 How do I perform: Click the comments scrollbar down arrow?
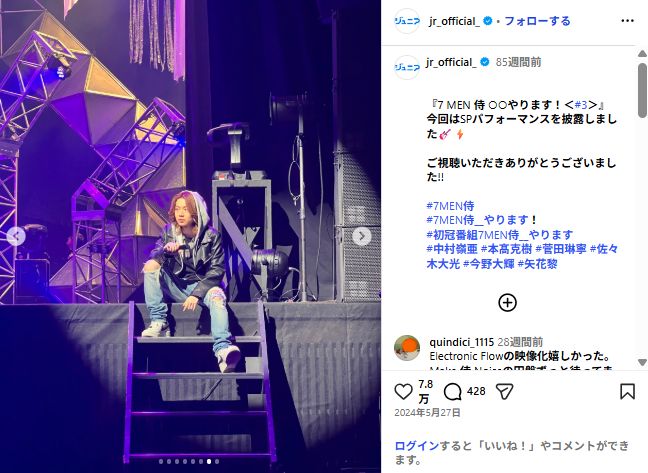point(642,362)
